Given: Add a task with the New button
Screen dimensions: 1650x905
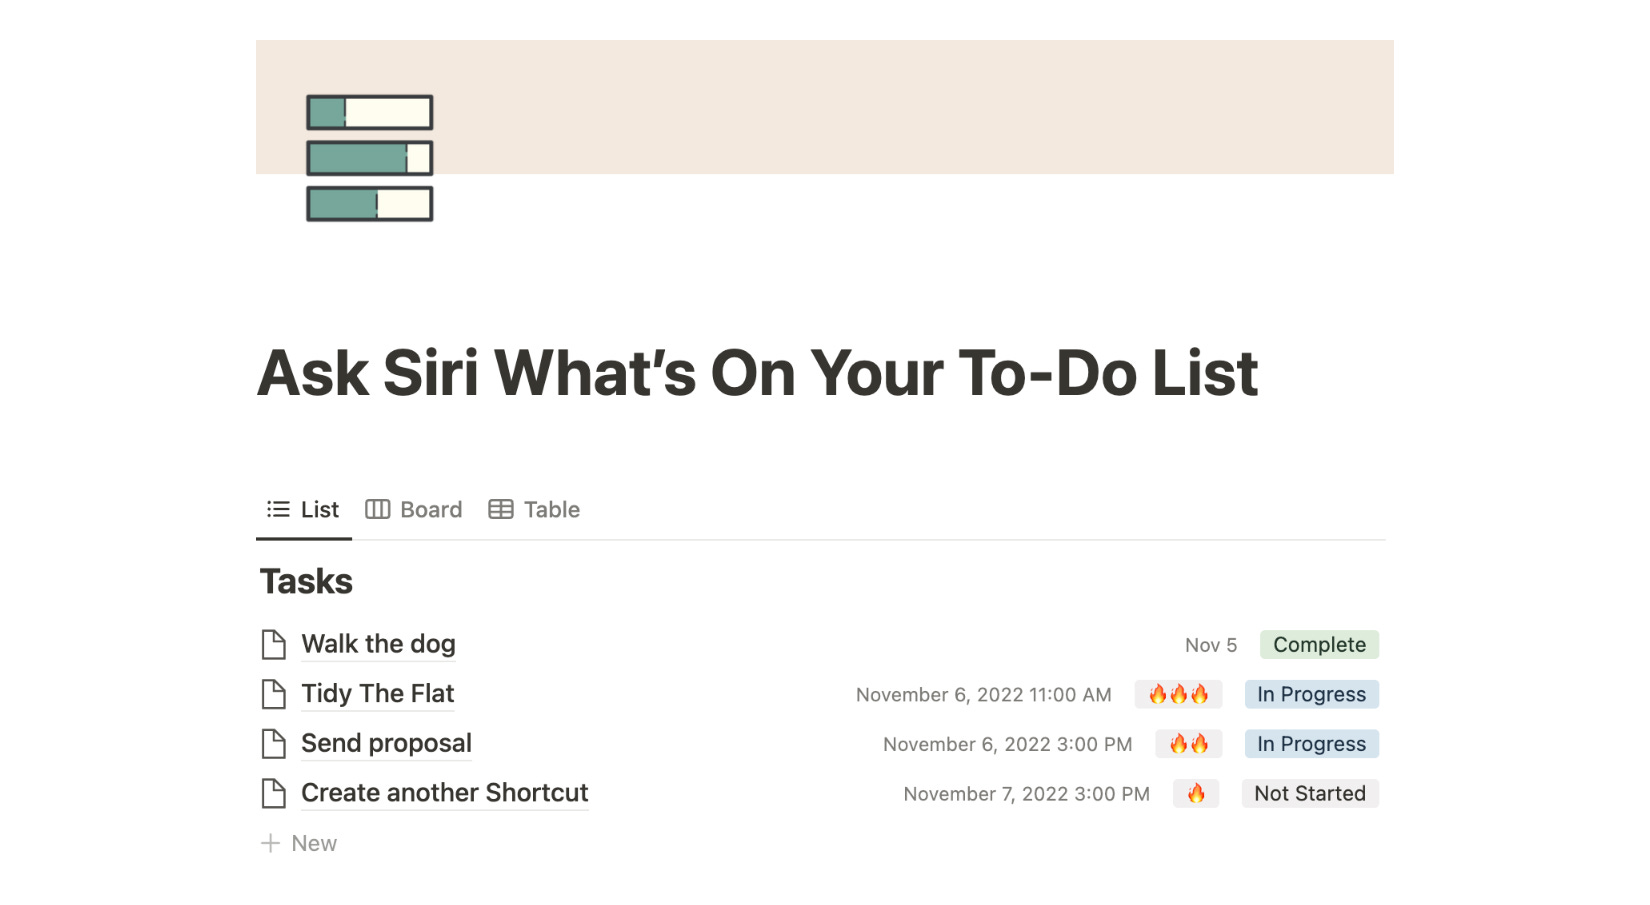Looking at the screenshot, I should 313,843.
